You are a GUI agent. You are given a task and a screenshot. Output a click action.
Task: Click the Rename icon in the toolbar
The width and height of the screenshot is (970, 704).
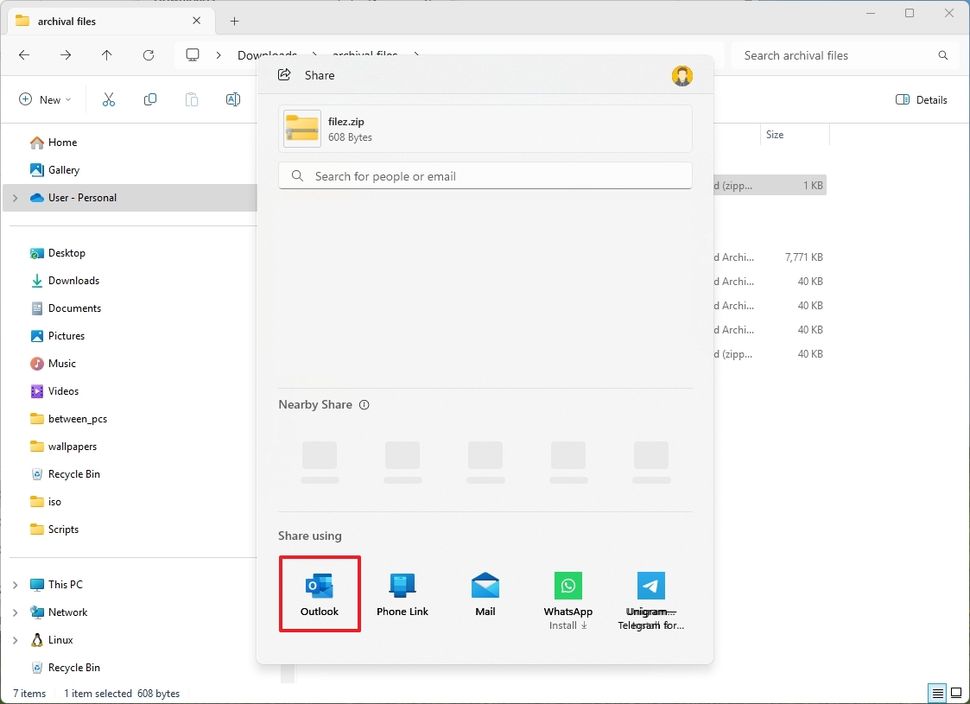pyautogui.click(x=232, y=99)
